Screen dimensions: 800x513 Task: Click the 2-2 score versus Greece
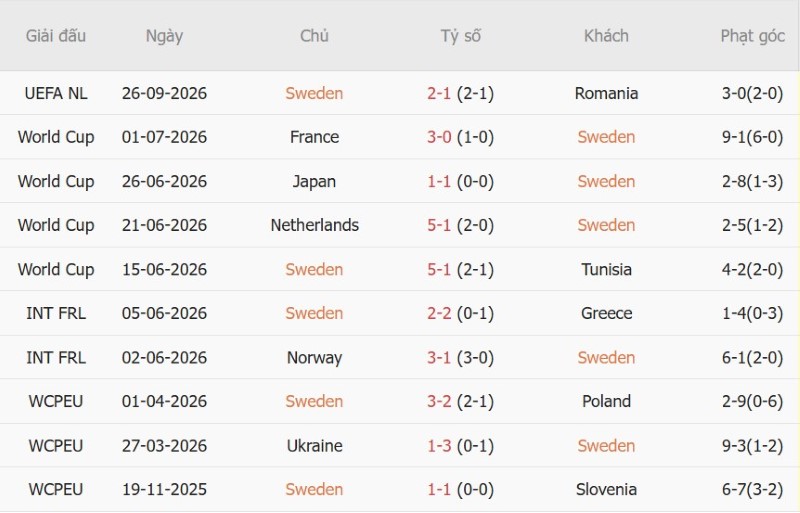coord(439,313)
